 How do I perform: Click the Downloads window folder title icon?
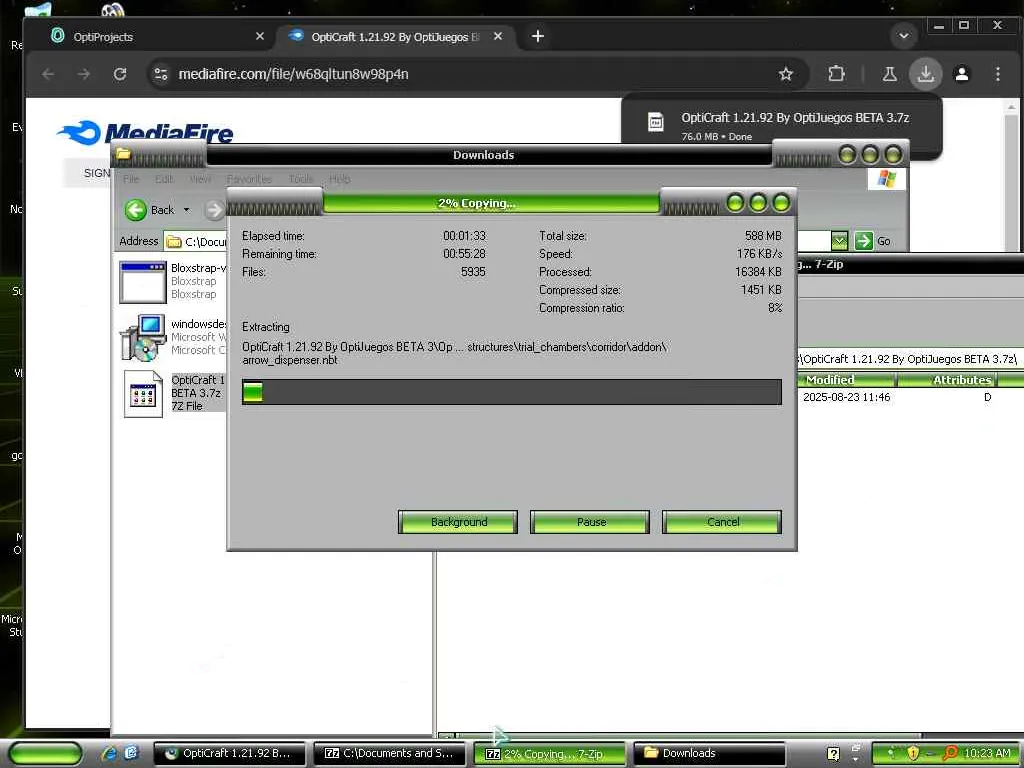click(123, 154)
